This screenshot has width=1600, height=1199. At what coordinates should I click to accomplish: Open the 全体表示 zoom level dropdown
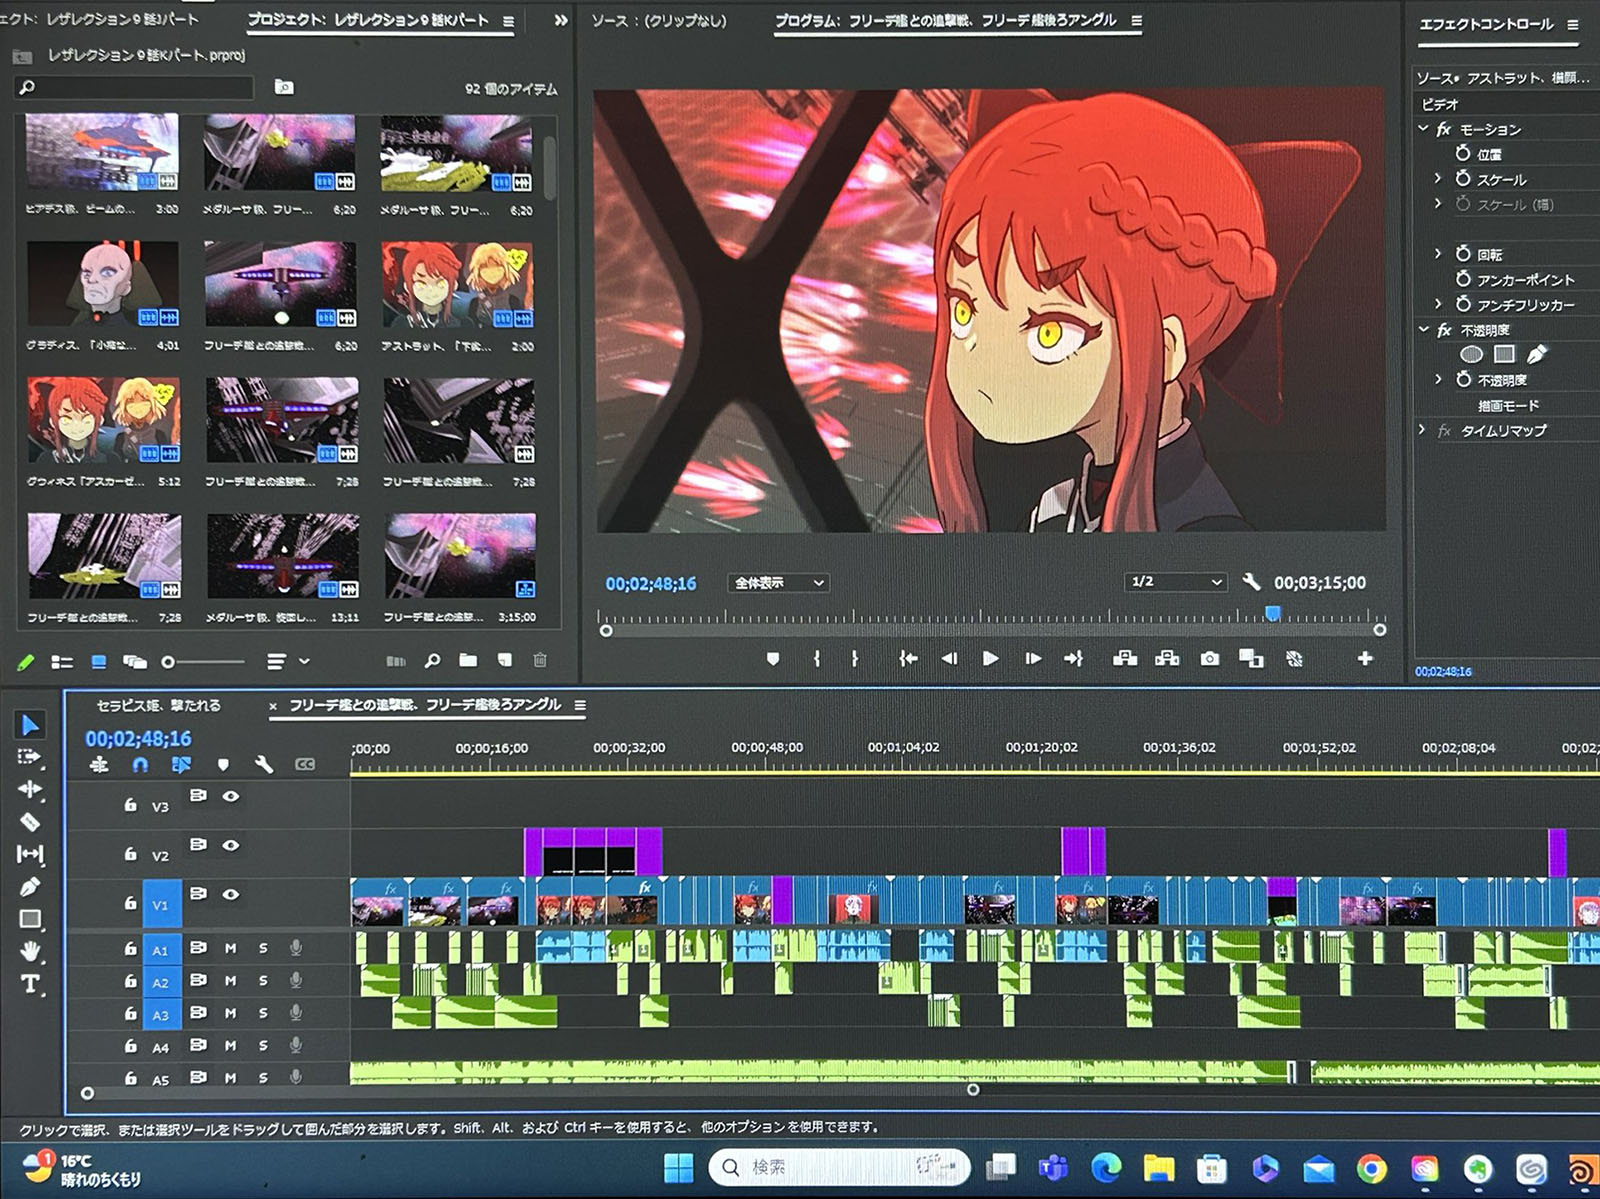(x=779, y=583)
